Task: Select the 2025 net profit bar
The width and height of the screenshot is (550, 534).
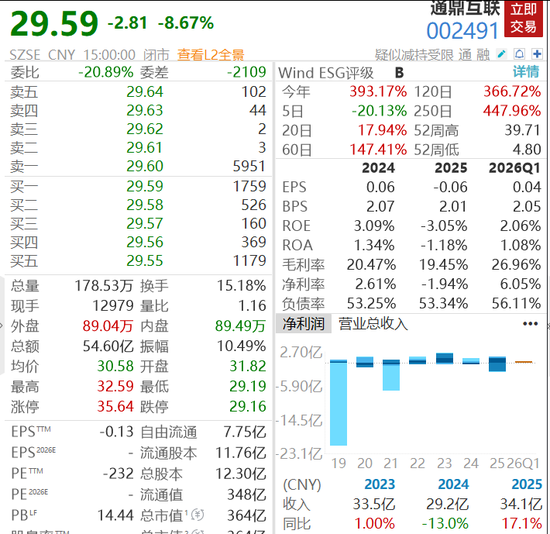Action: (x=497, y=364)
